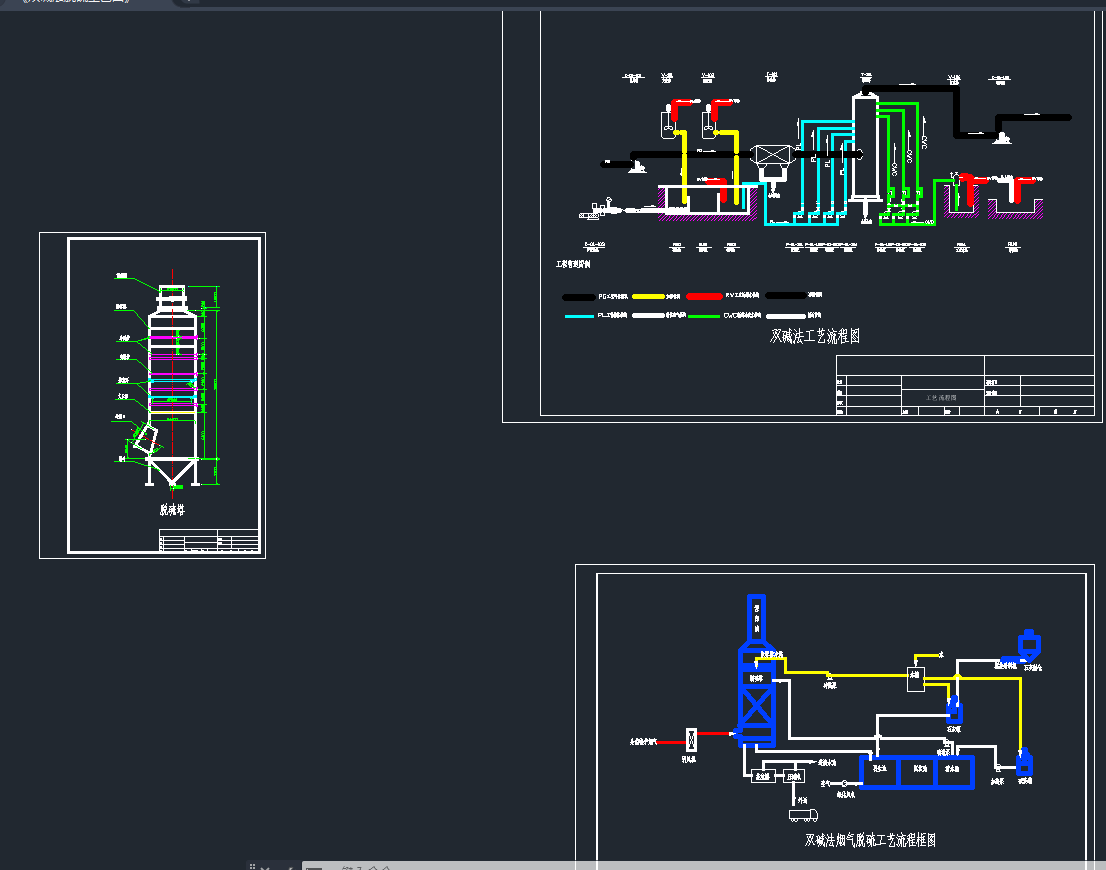
Task: Select the 双碱法工艺流程图 title text
Action: pyautogui.click(x=815, y=337)
